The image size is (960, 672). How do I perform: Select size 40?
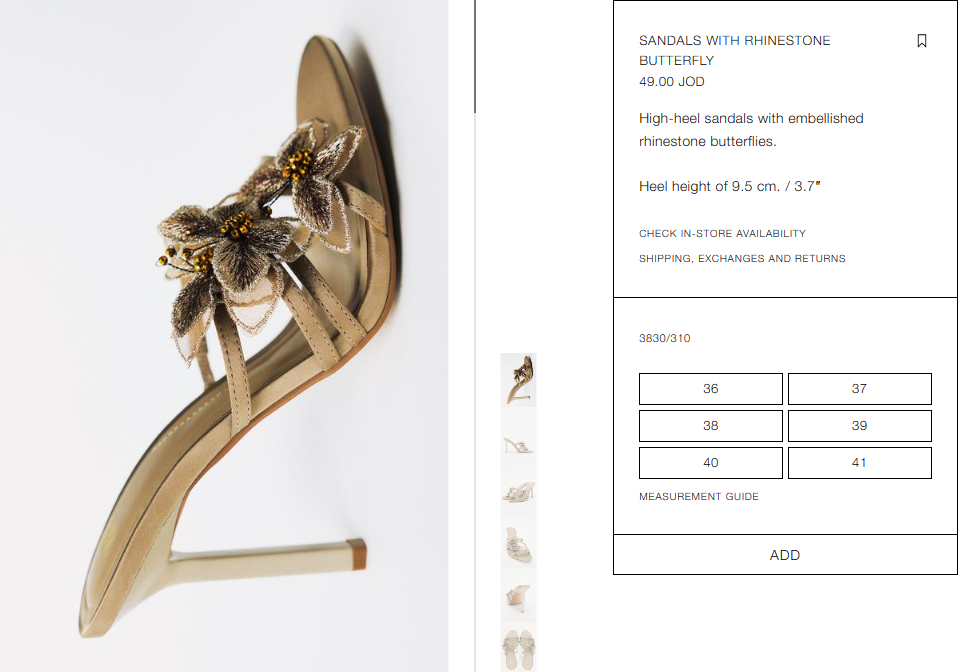[711, 463]
